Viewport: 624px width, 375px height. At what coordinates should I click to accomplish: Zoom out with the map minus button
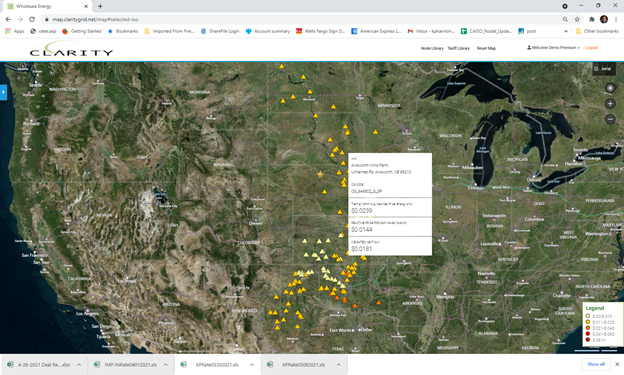tap(610, 119)
